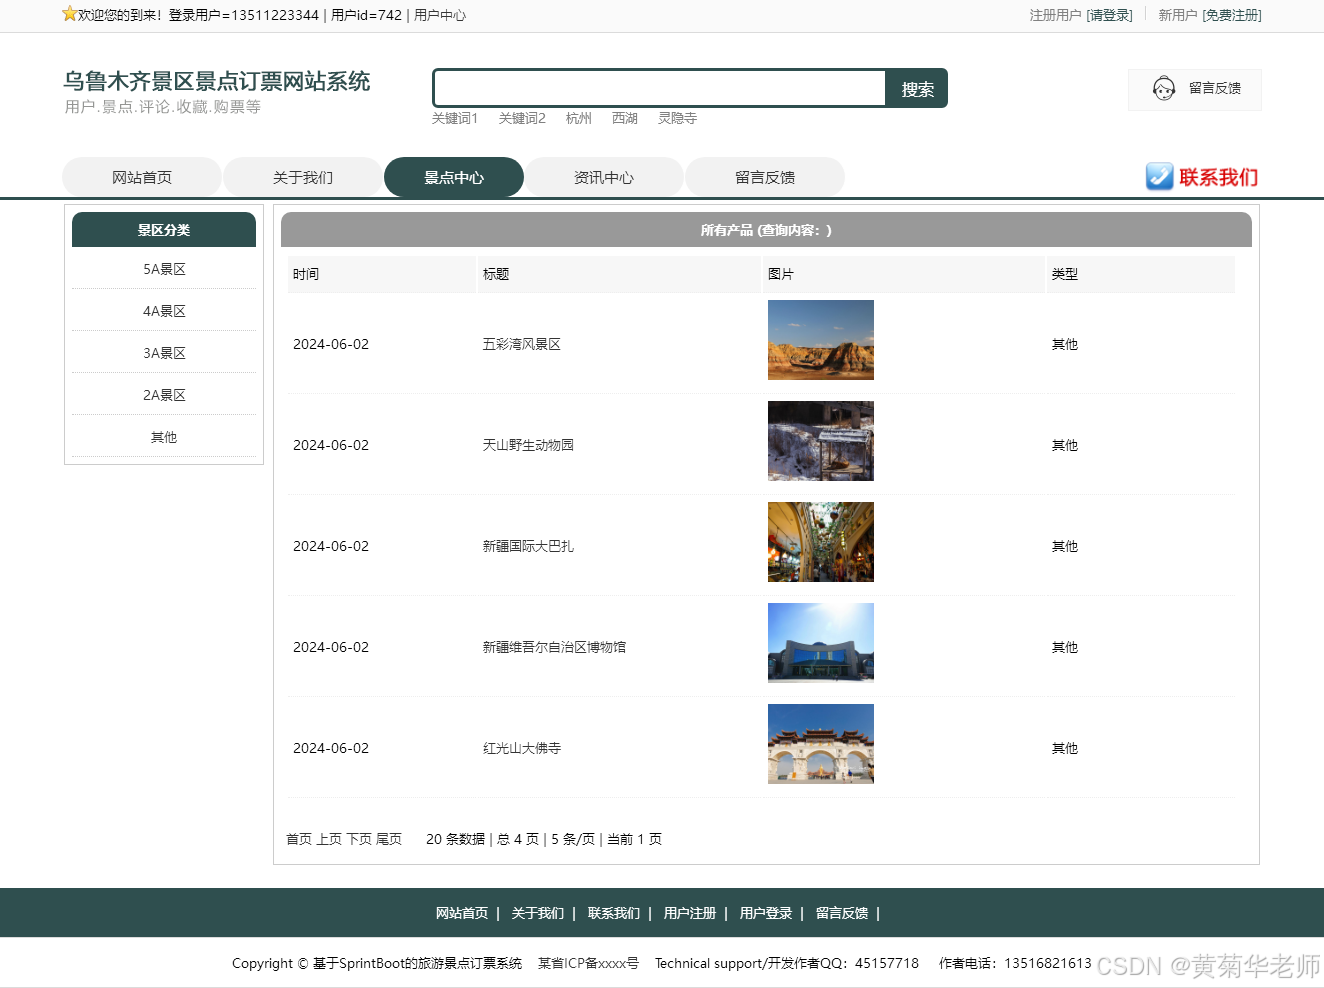This screenshot has height=988, width=1324.
Task: Click footer link 关于我们
Action: tap(538, 913)
